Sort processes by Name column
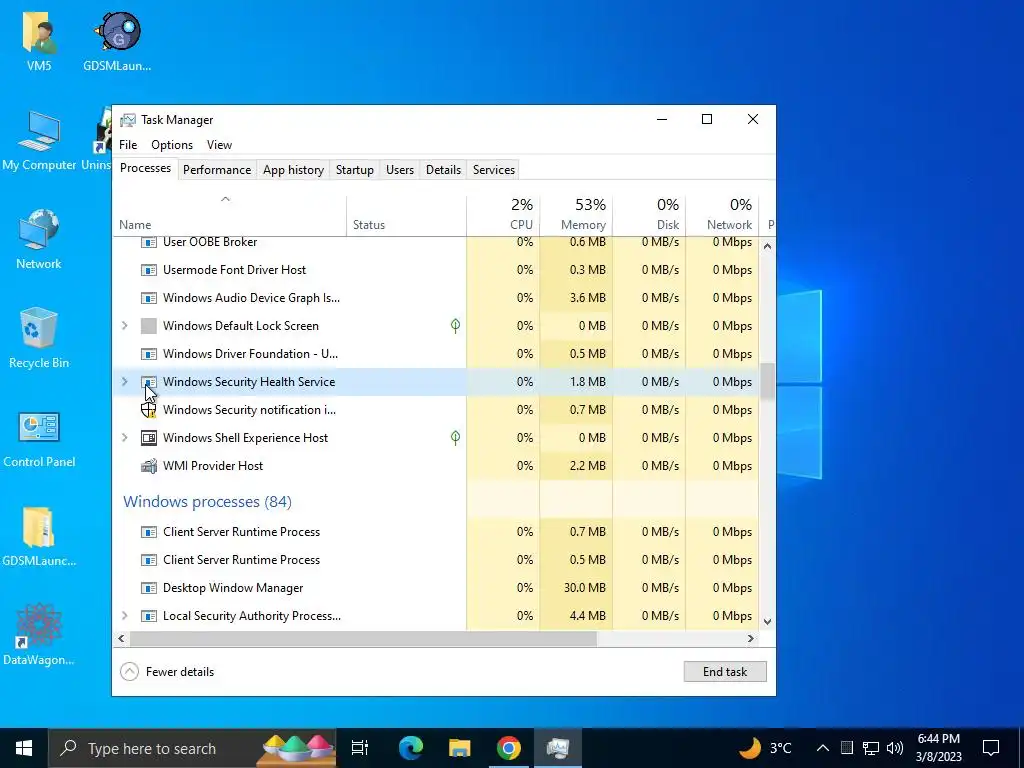 [x=229, y=215]
